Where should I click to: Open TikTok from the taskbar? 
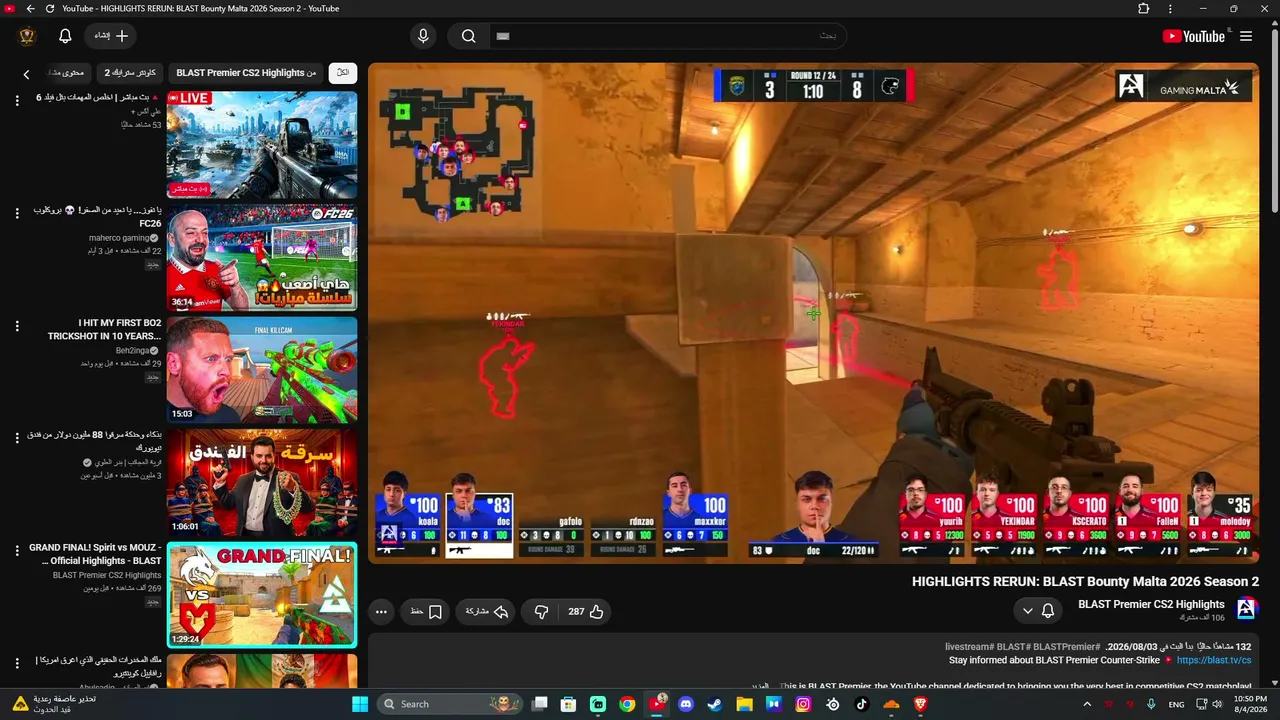[862, 704]
